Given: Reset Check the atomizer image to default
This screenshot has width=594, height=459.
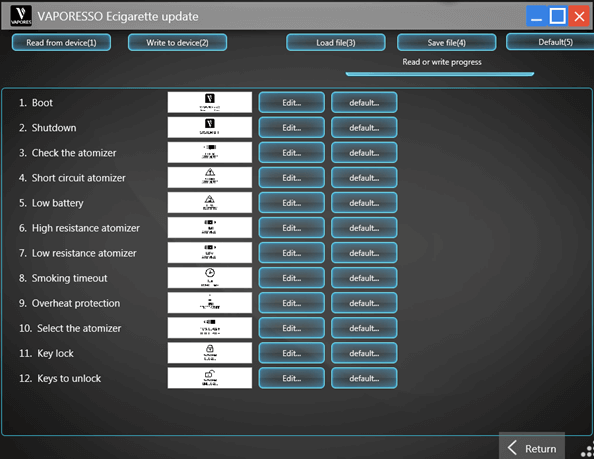Looking at the screenshot, I should pos(364,153).
